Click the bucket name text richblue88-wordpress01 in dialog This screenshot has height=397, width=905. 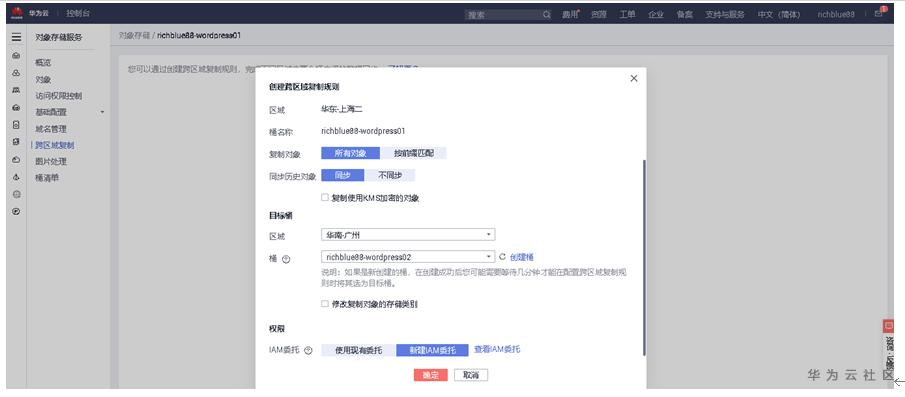[363, 131]
